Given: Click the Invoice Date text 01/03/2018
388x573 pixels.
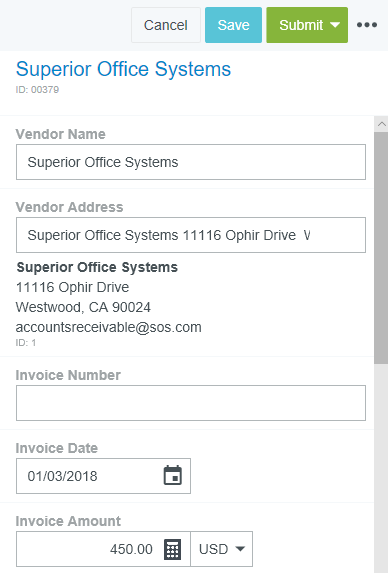Looking at the screenshot, I should pos(62,476).
